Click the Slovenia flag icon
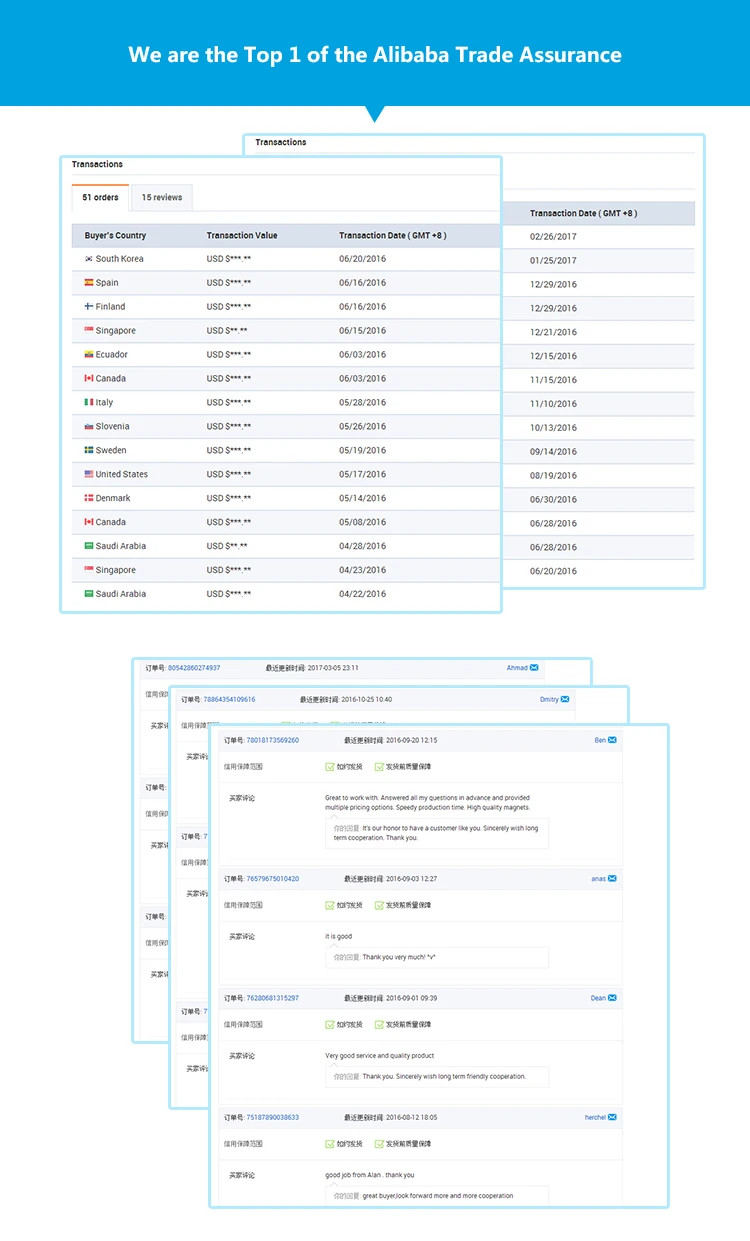The width and height of the screenshot is (750, 1241). pyautogui.click(x=89, y=427)
